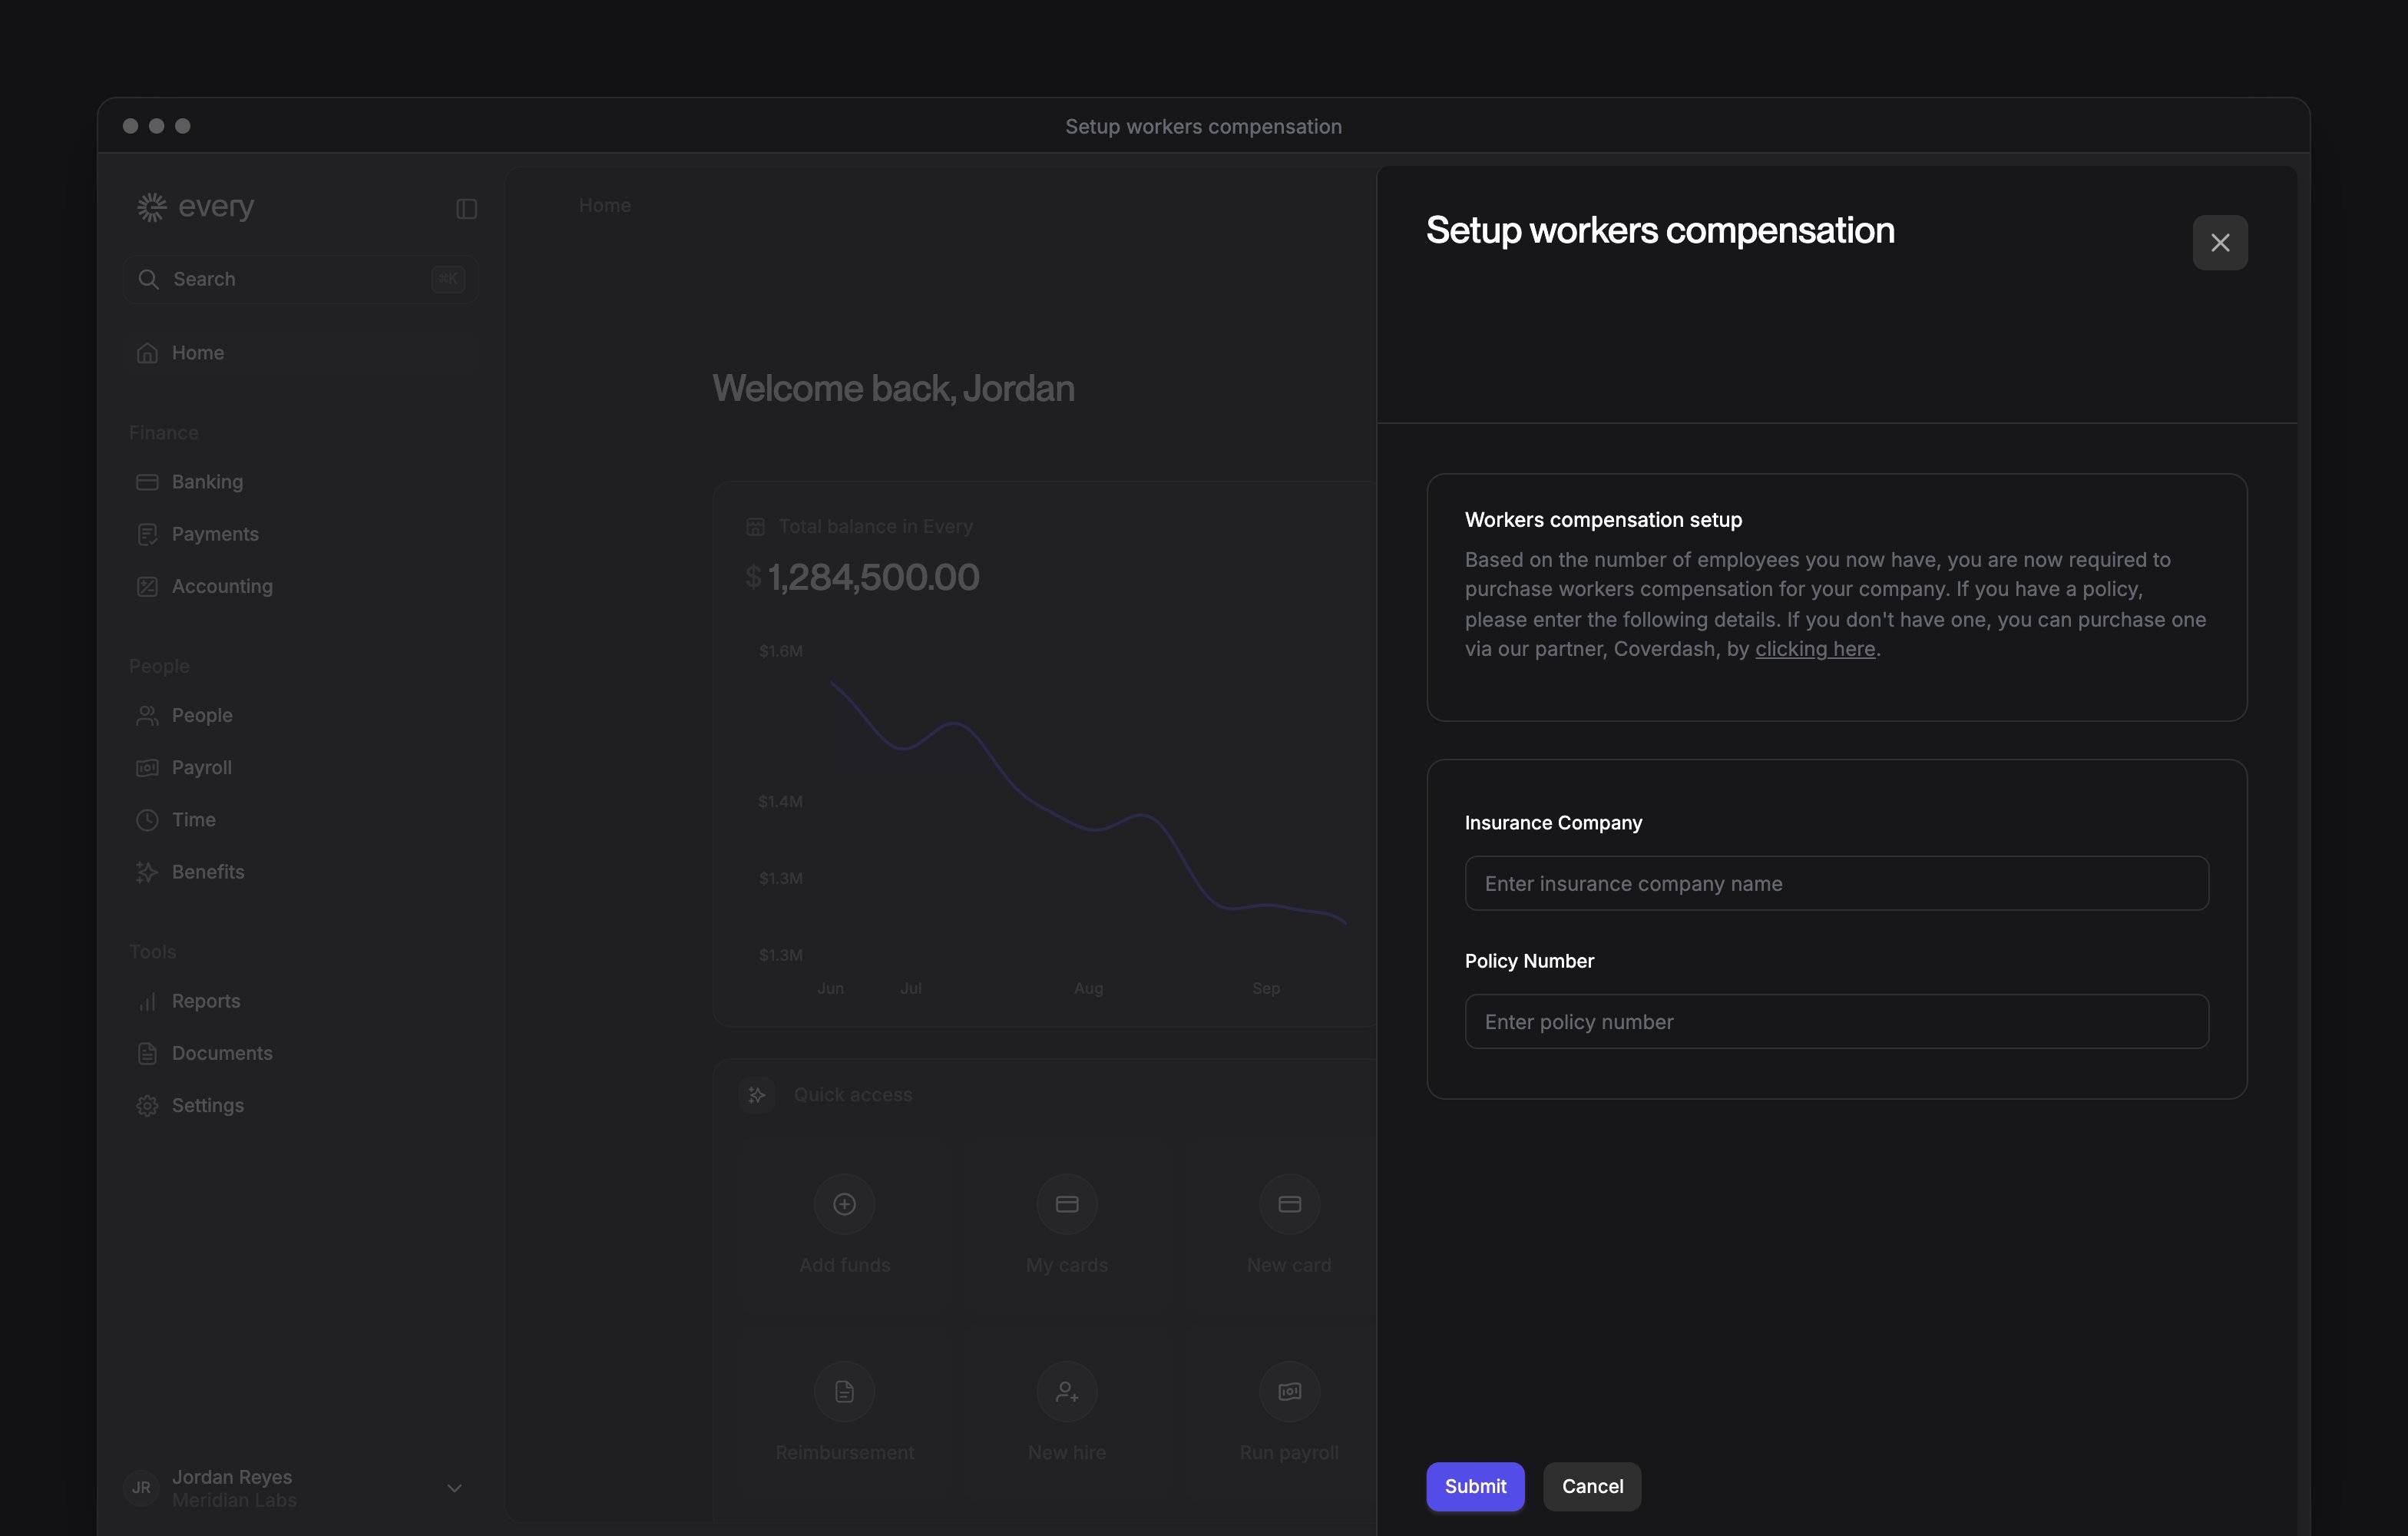Expand the Jordan Reyes account menu chevron
This screenshot has height=1536, width=2408.
pyautogui.click(x=454, y=1488)
